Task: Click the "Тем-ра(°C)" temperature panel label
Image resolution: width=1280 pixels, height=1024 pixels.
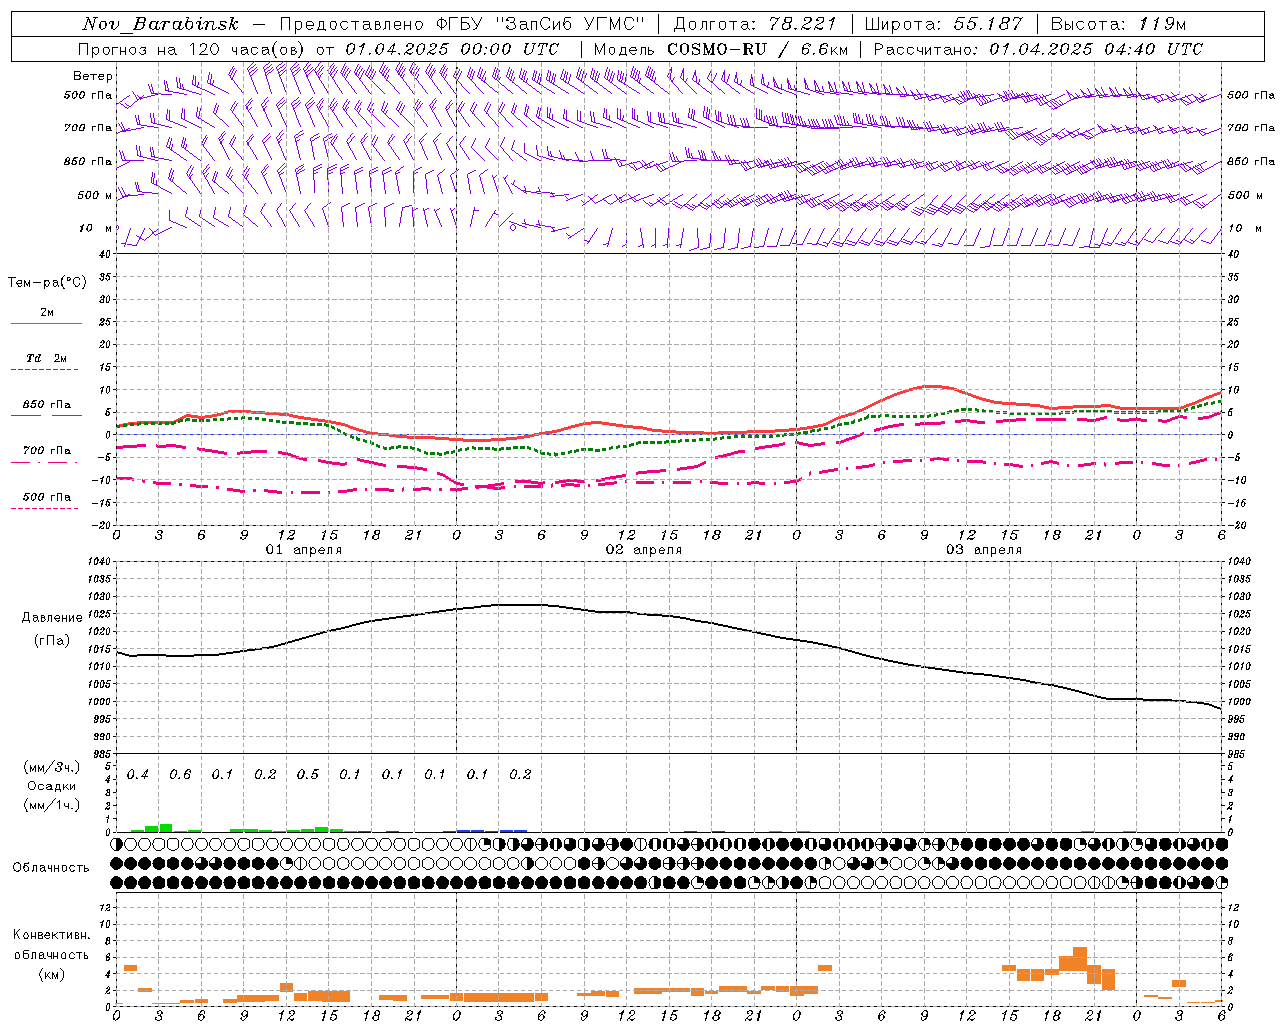Action: [47, 283]
